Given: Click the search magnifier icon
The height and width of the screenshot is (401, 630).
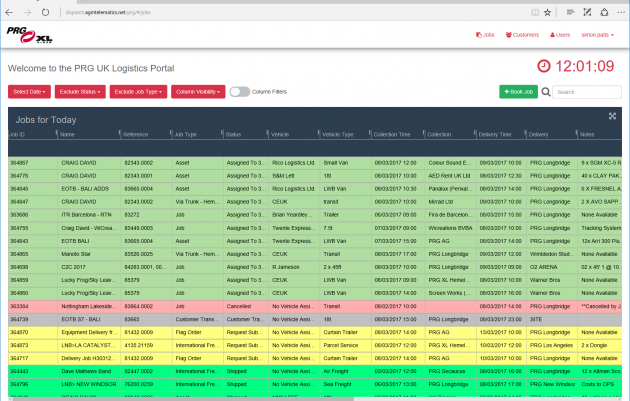Looking at the screenshot, I should [546, 92].
